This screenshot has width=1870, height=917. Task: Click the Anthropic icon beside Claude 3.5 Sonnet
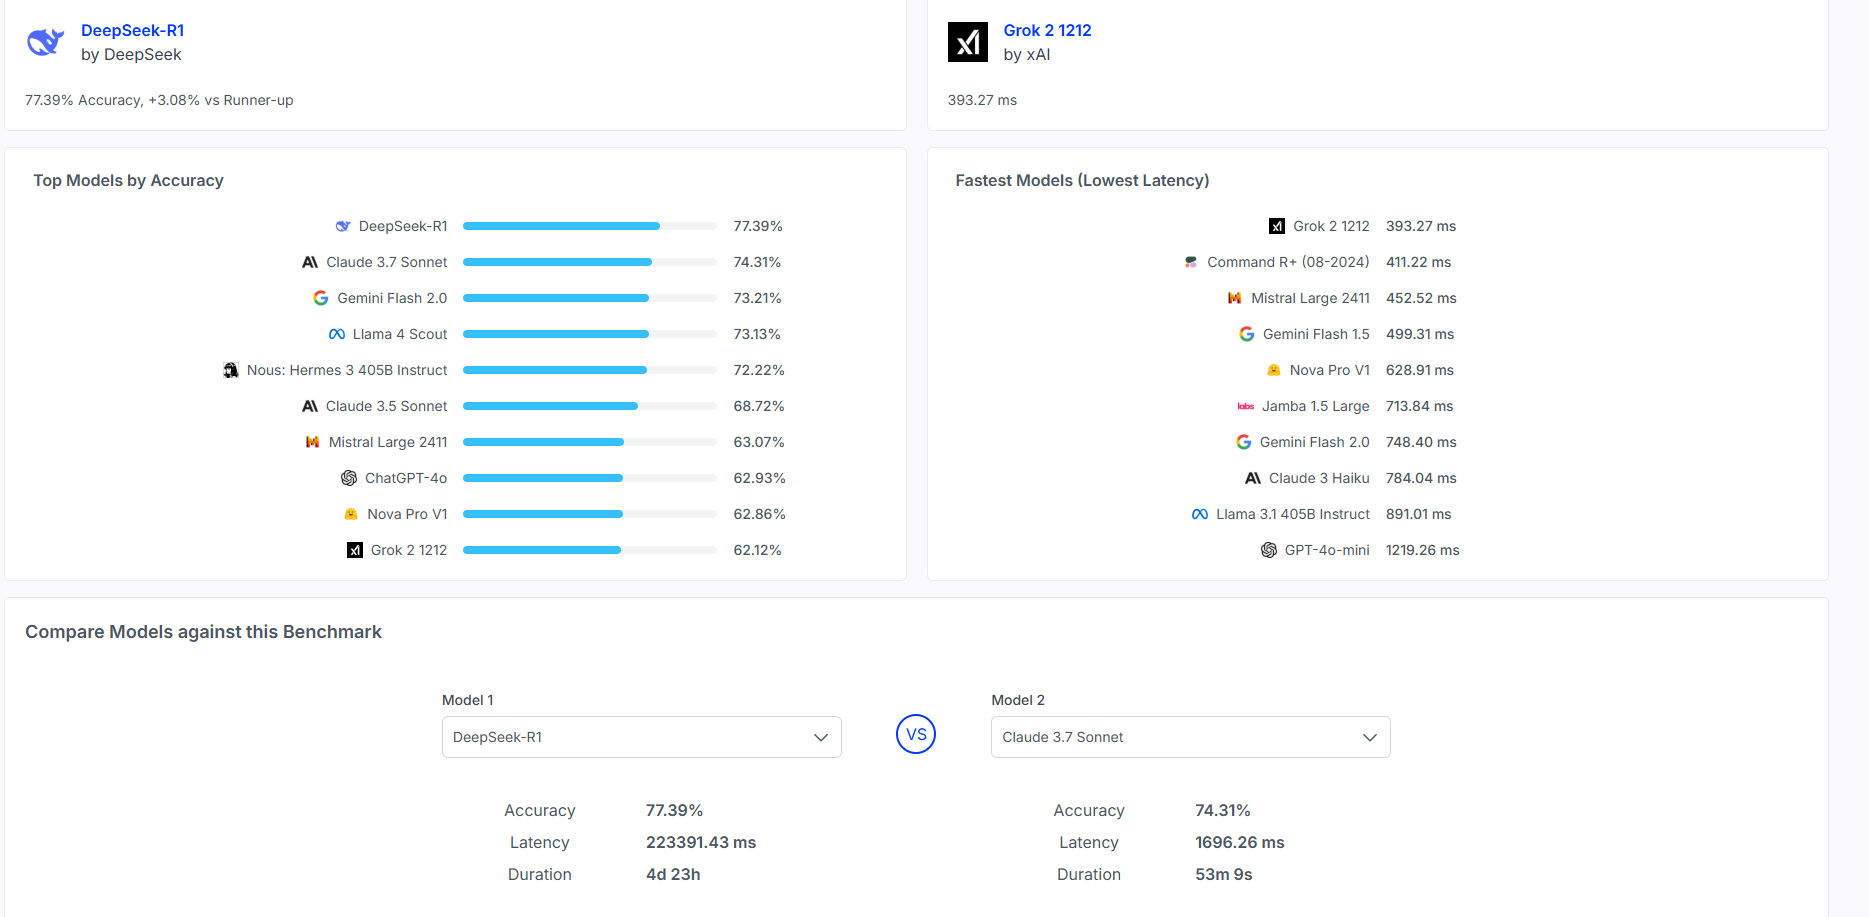(x=310, y=406)
